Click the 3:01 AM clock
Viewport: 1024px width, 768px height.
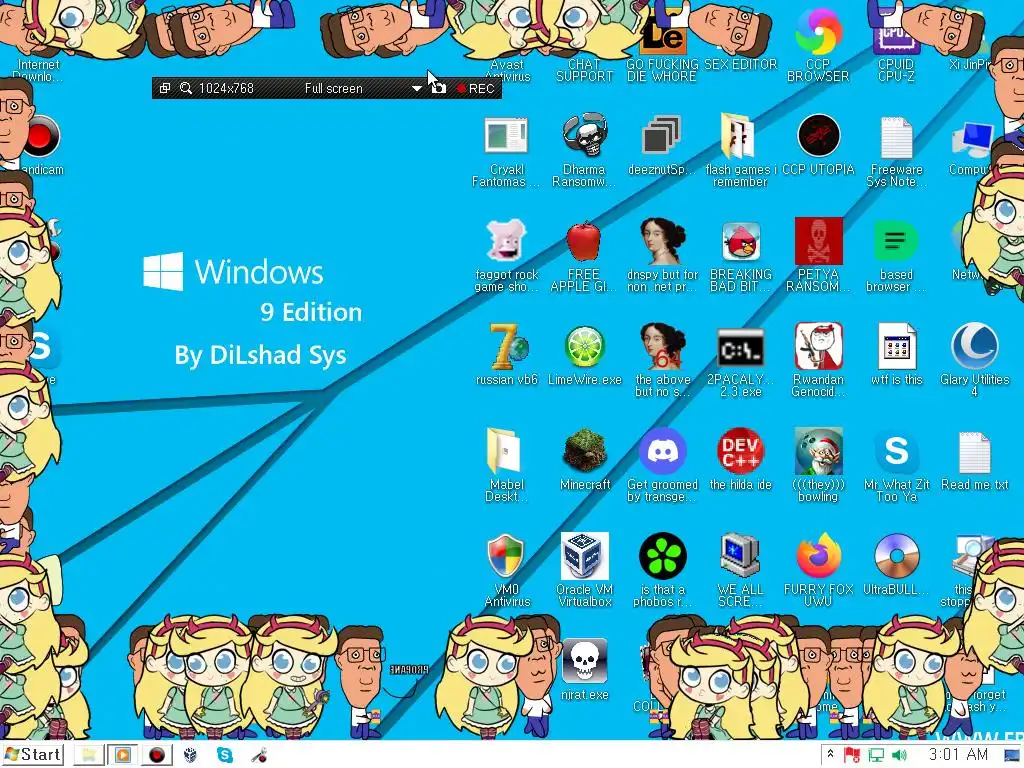click(958, 755)
